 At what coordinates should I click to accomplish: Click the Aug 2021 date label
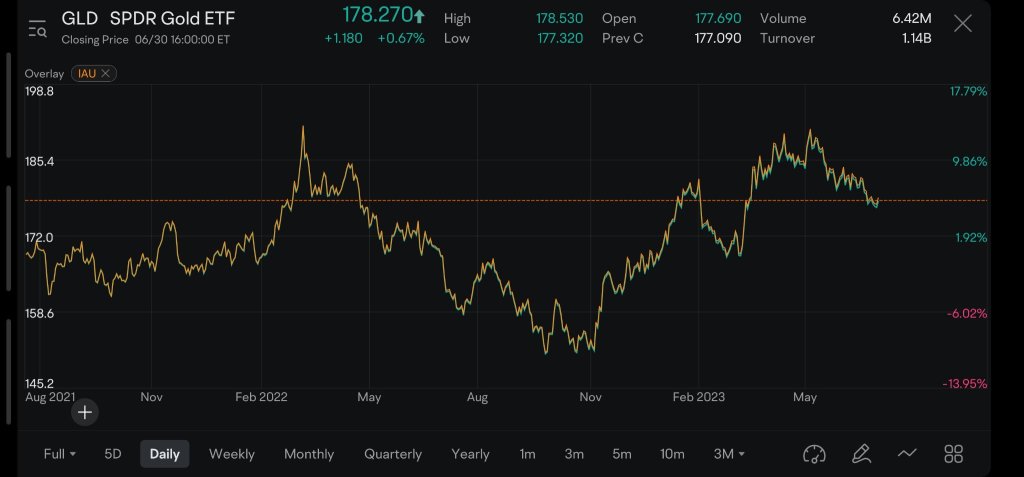pyautogui.click(x=50, y=397)
